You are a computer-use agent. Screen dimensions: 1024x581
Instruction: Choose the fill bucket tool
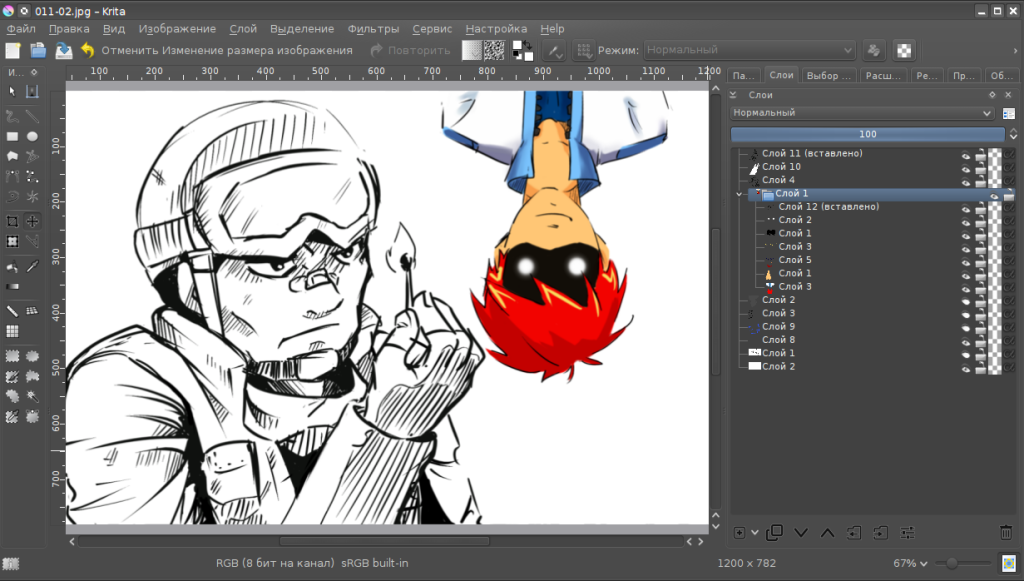(x=12, y=266)
